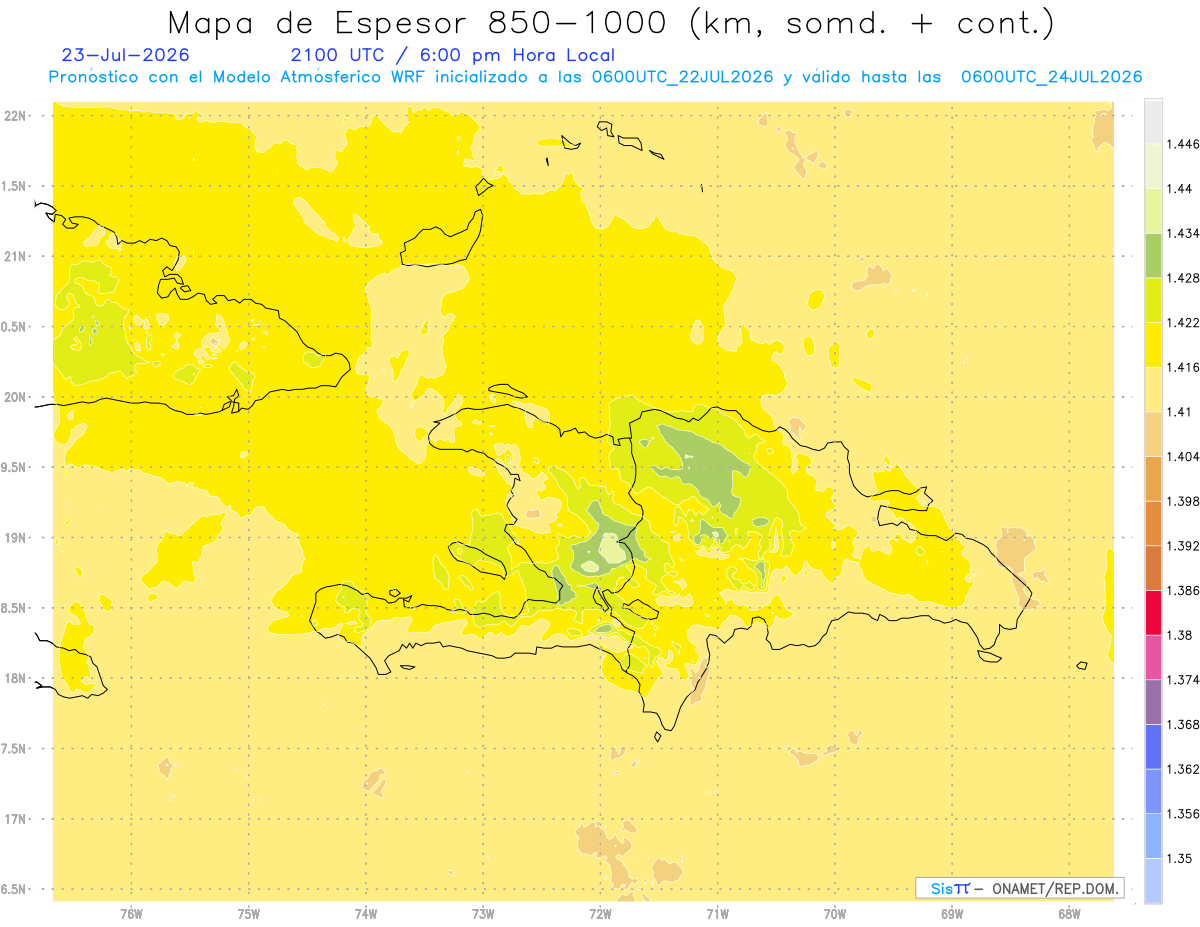This screenshot has width=1200, height=927.
Task: Select the 17N latitude axis label
Action: [x=16, y=819]
